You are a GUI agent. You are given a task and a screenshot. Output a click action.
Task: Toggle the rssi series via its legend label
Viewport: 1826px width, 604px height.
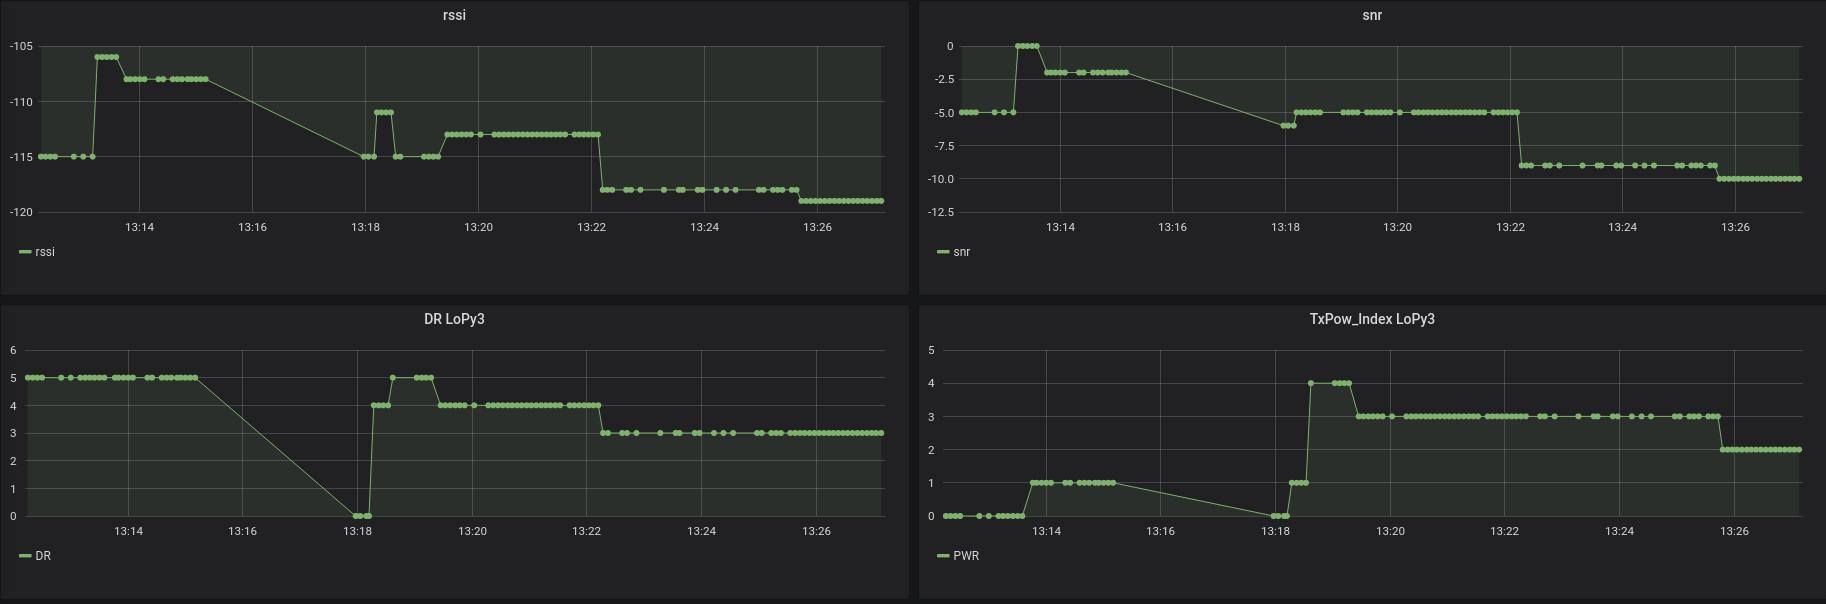(45, 252)
